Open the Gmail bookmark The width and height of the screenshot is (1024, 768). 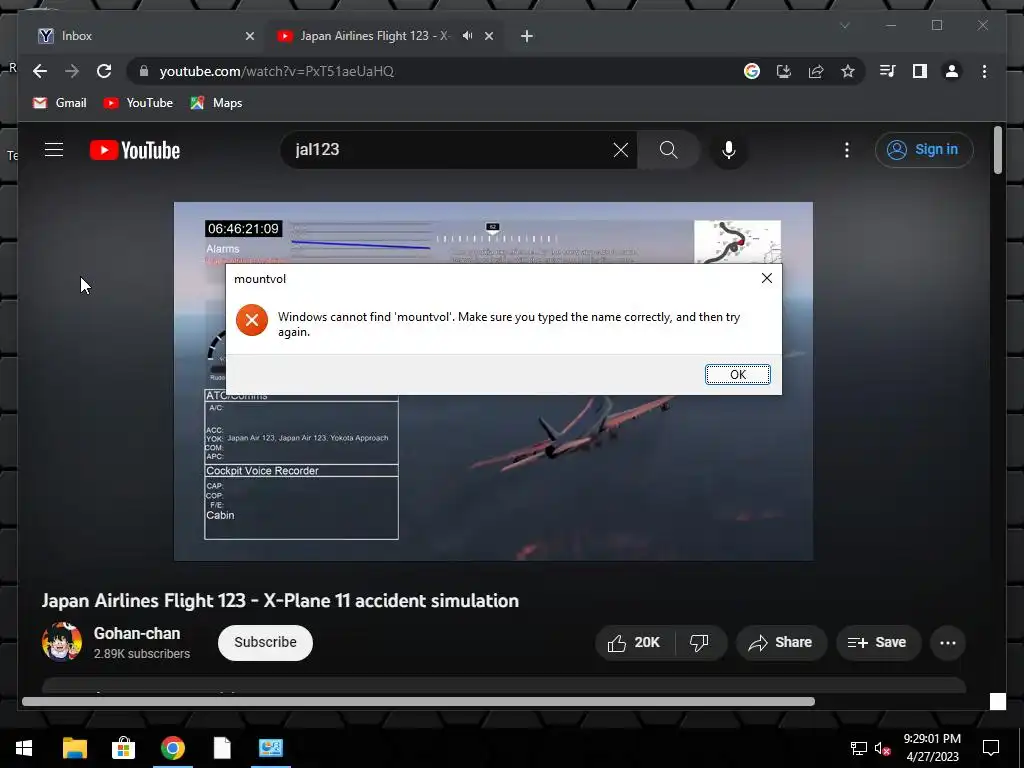59,103
